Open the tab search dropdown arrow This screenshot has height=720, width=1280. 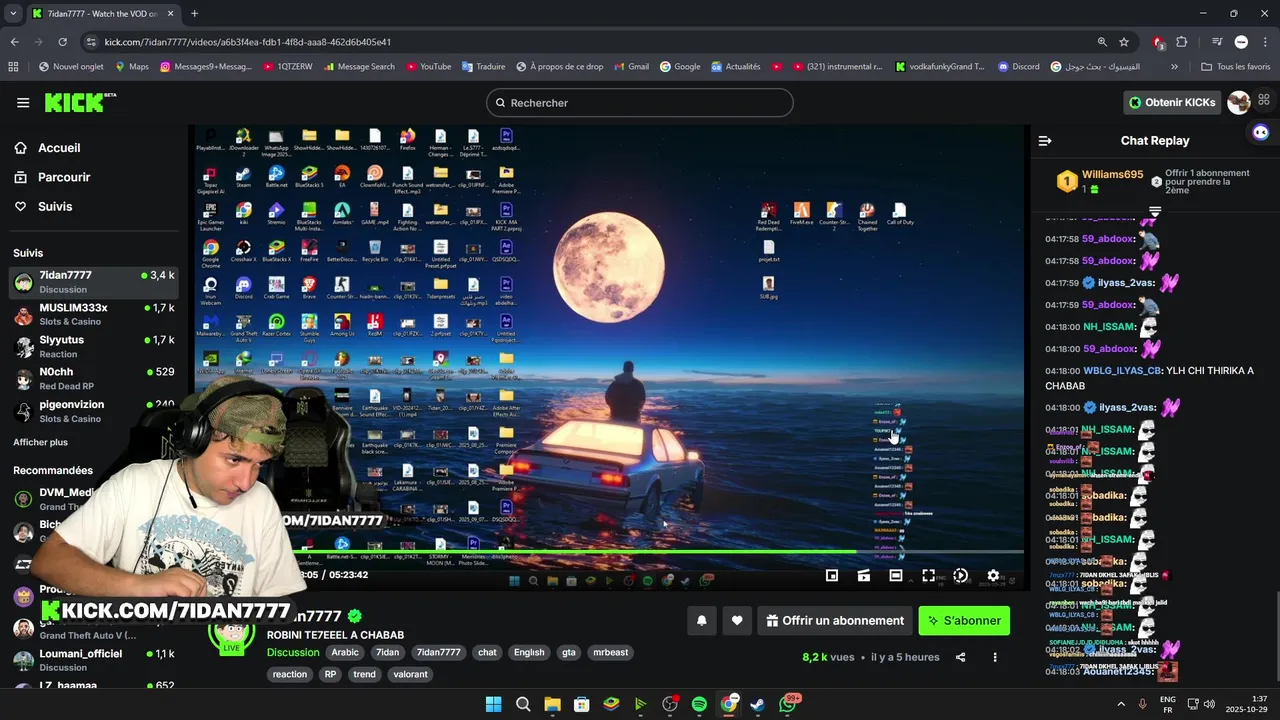[x=13, y=13]
